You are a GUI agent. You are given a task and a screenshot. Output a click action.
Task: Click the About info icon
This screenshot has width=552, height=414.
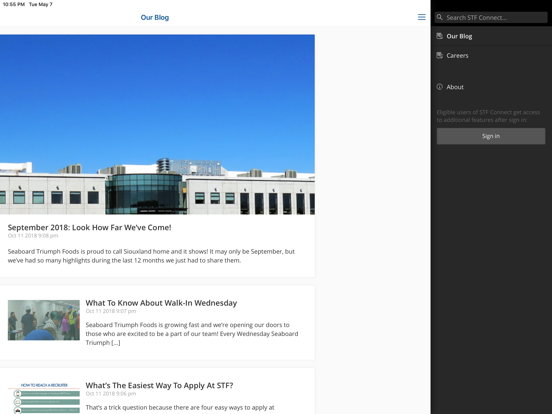[x=439, y=87]
